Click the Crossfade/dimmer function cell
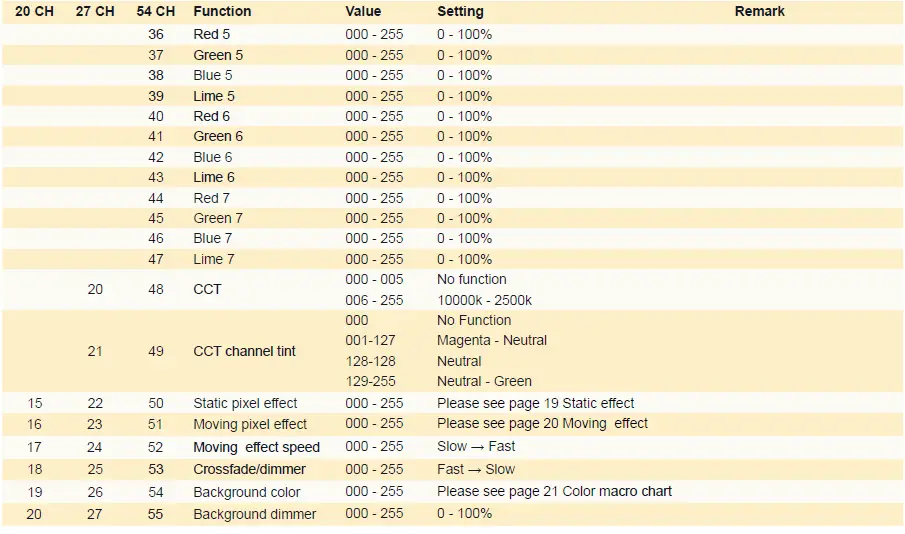This screenshot has width=905, height=534. pyautogui.click(x=249, y=469)
